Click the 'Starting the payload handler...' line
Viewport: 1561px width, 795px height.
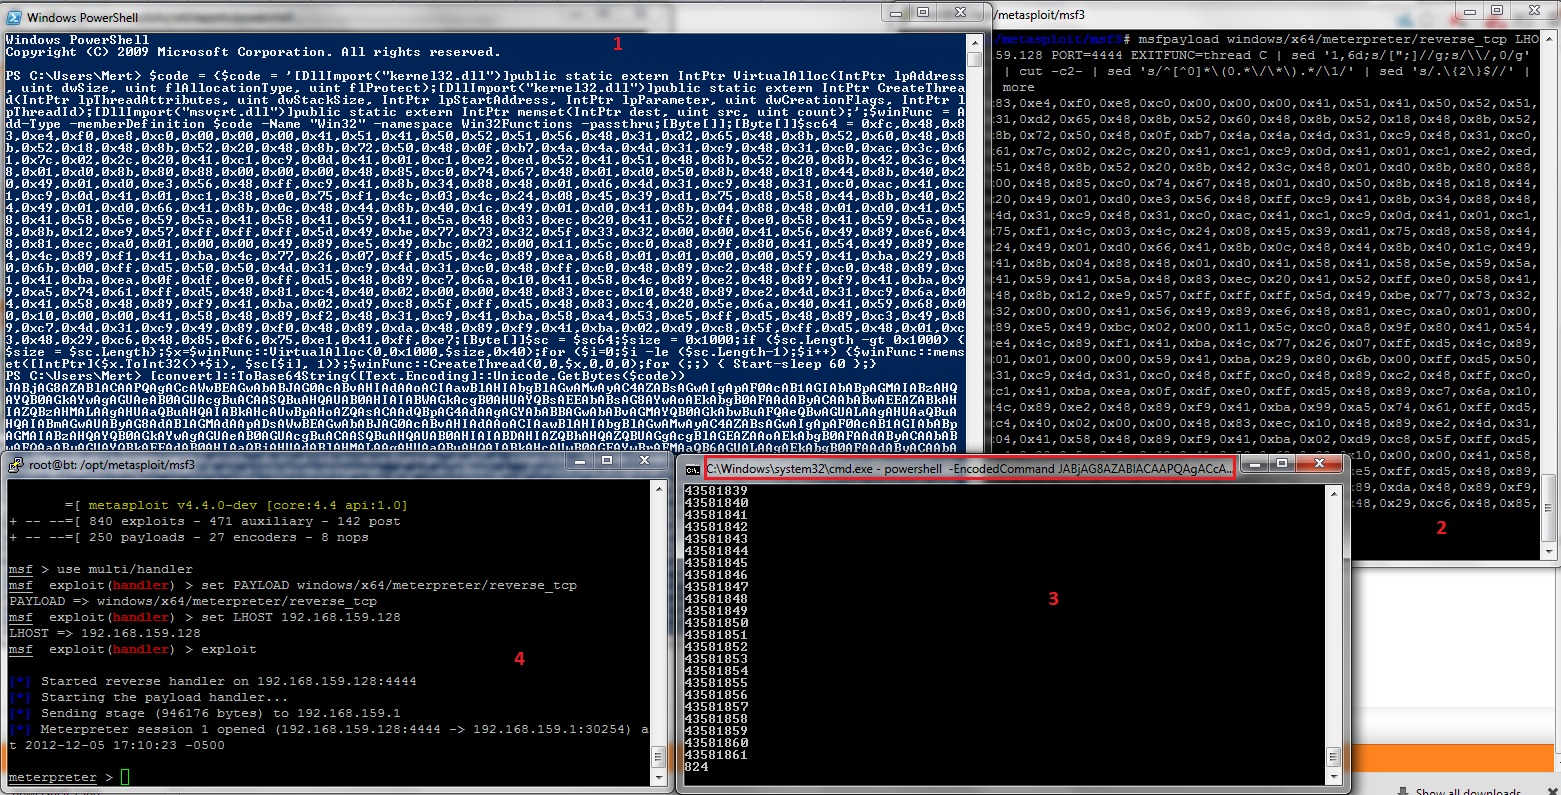click(148, 697)
